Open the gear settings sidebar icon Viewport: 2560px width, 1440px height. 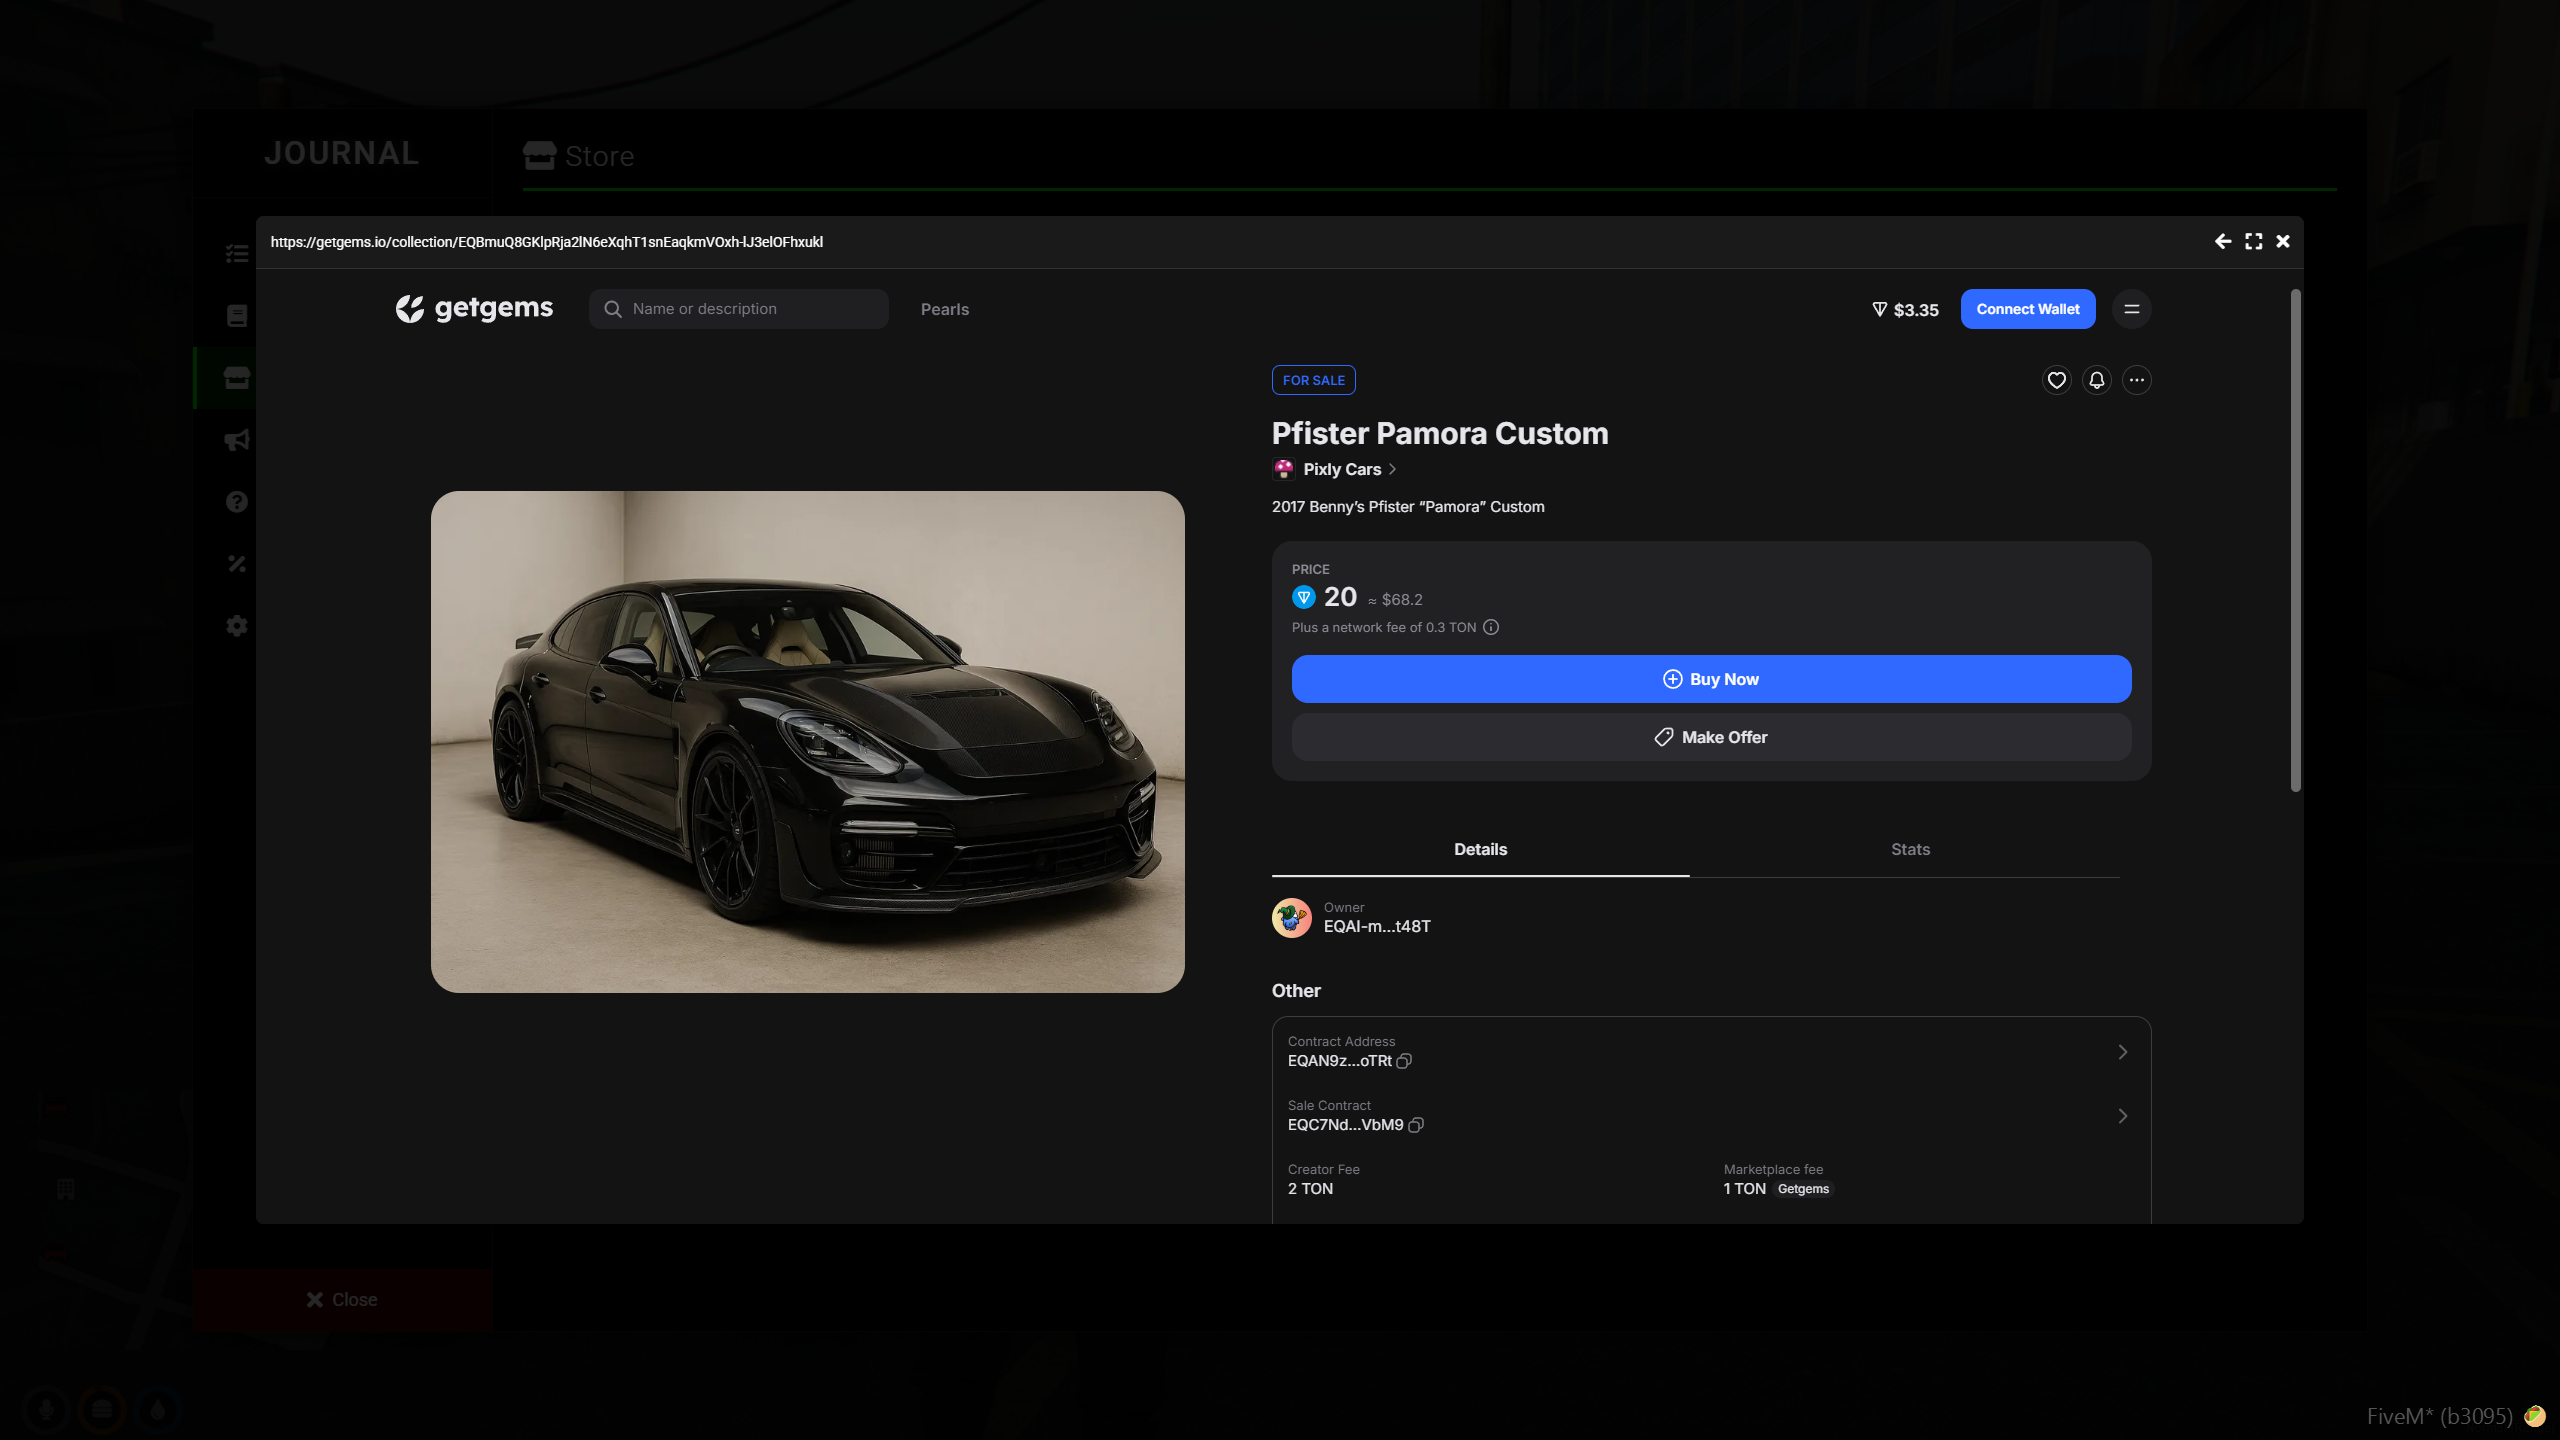coord(236,626)
